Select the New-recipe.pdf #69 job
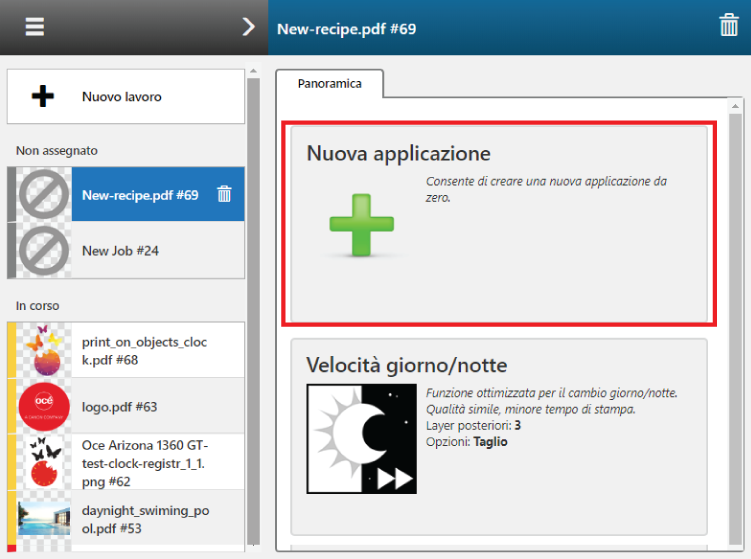The image size is (751, 559). tap(126, 194)
